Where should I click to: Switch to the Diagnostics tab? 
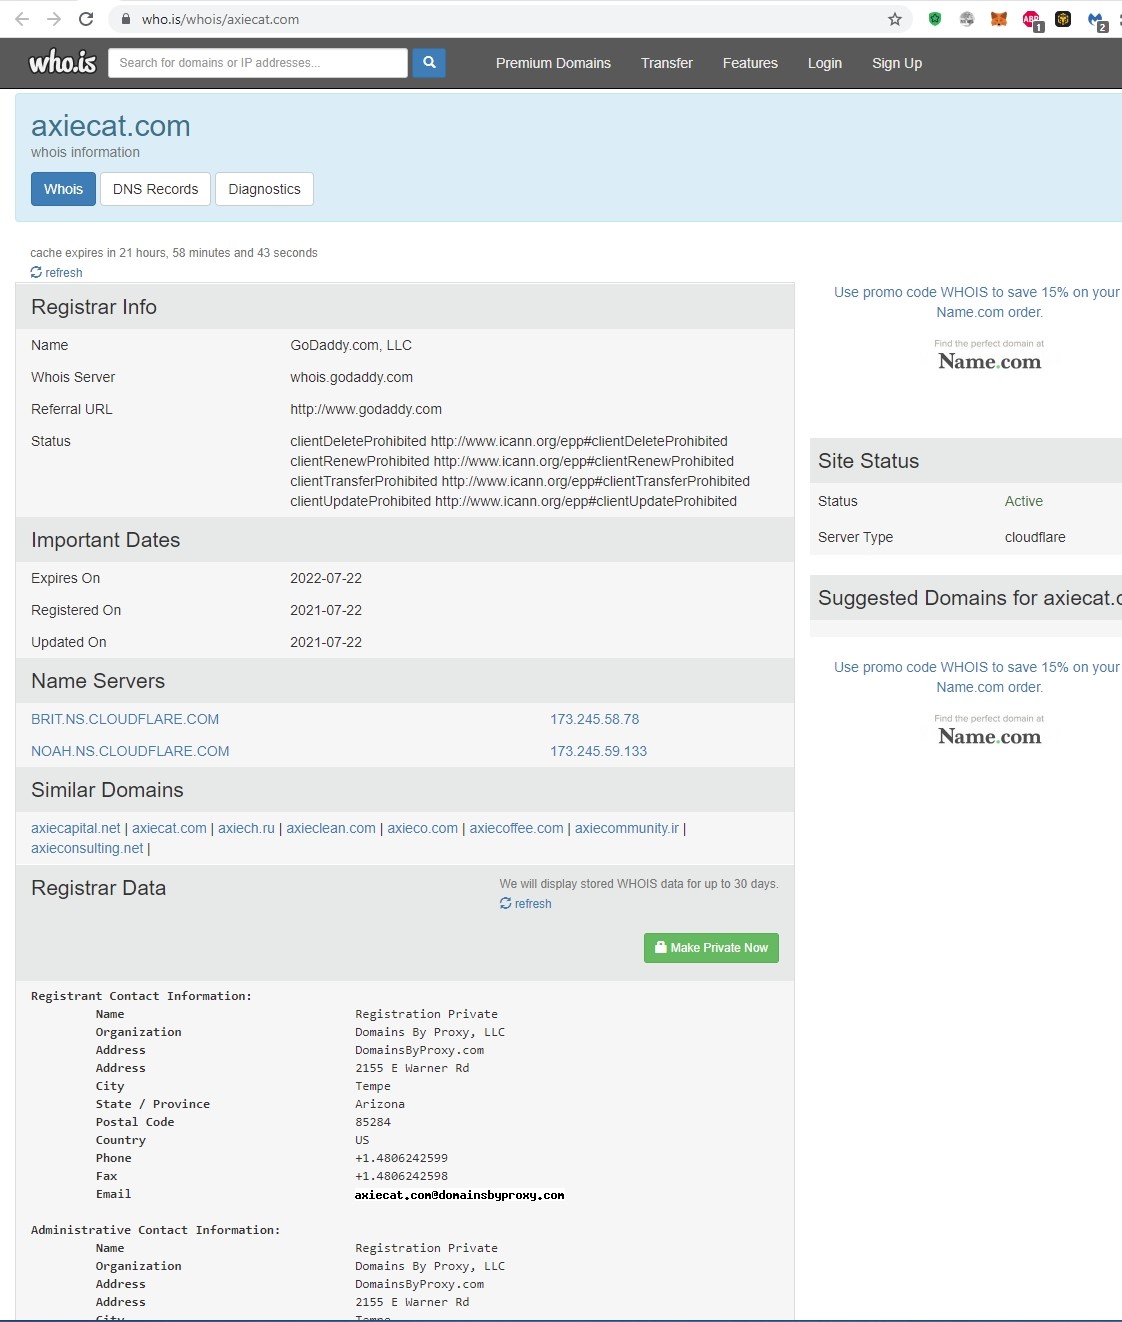pyautogui.click(x=264, y=189)
